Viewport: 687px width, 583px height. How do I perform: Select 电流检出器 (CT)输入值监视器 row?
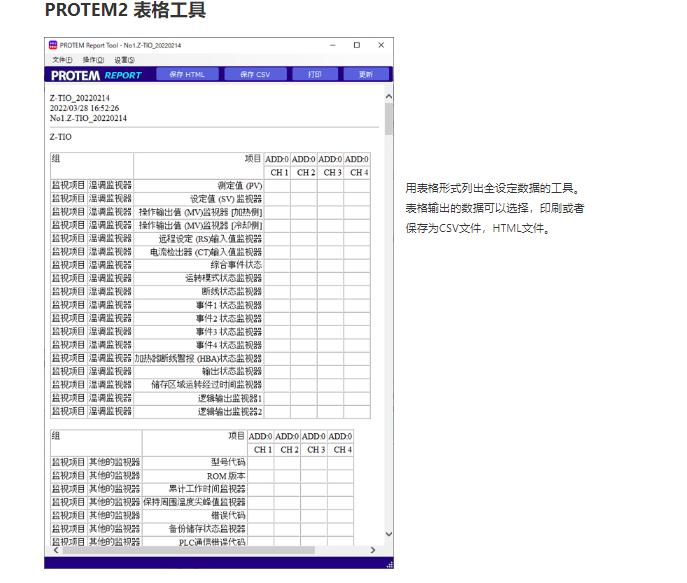point(210,252)
